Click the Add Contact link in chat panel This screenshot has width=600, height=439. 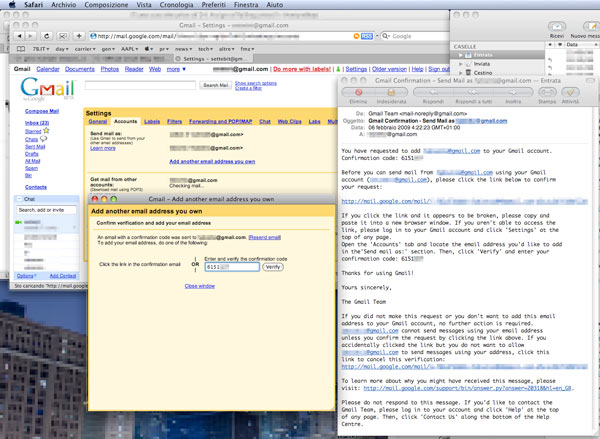coord(63,276)
